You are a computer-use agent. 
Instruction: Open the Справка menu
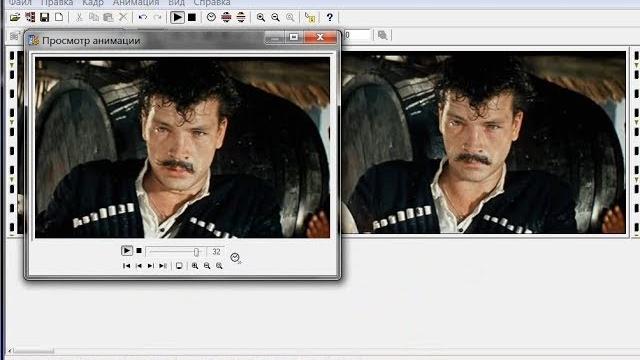click(212, 2)
